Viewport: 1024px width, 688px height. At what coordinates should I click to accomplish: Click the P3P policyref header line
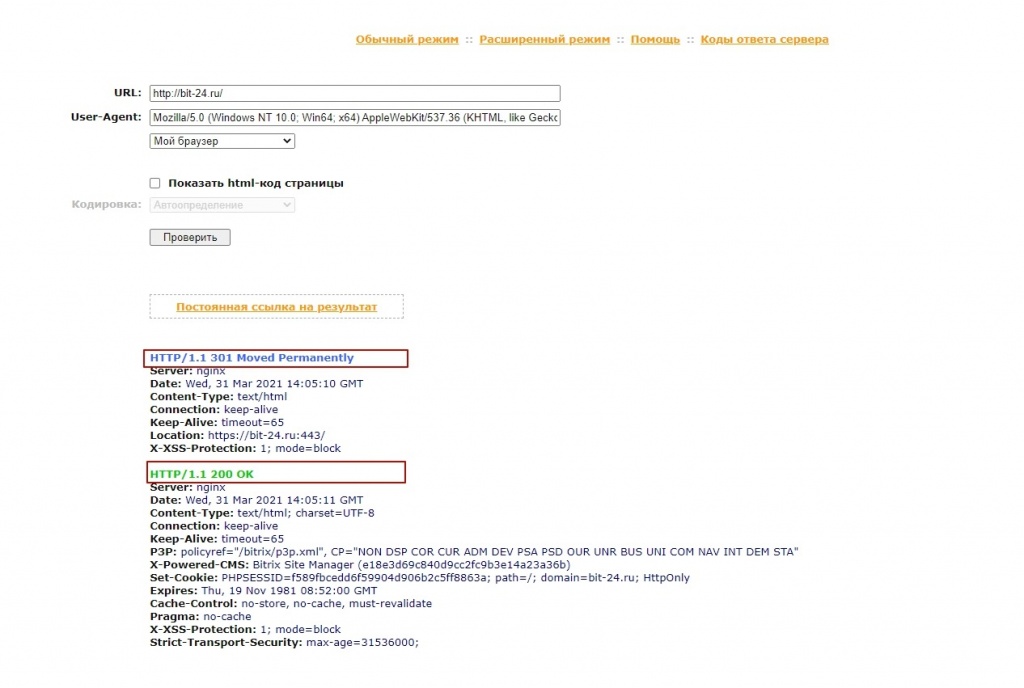click(x=474, y=552)
